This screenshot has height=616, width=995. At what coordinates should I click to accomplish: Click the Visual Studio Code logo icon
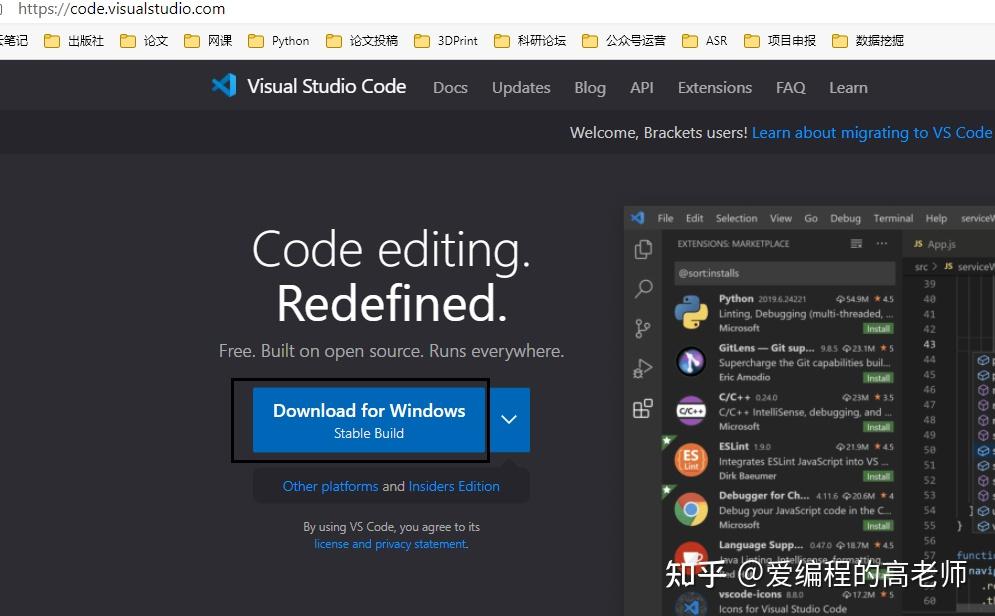point(224,86)
